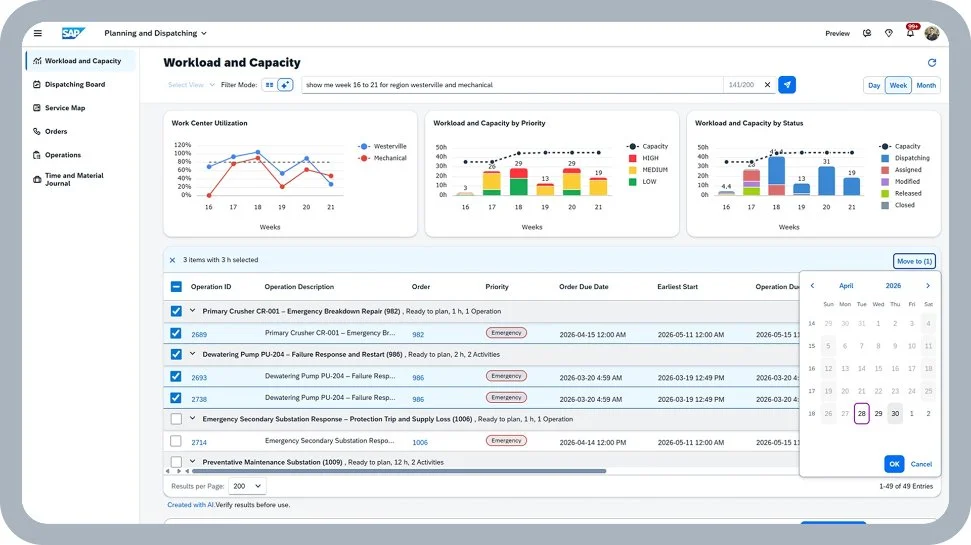This screenshot has height=545, width=971.
Task: Send the AI filter query
Action: click(786, 85)
